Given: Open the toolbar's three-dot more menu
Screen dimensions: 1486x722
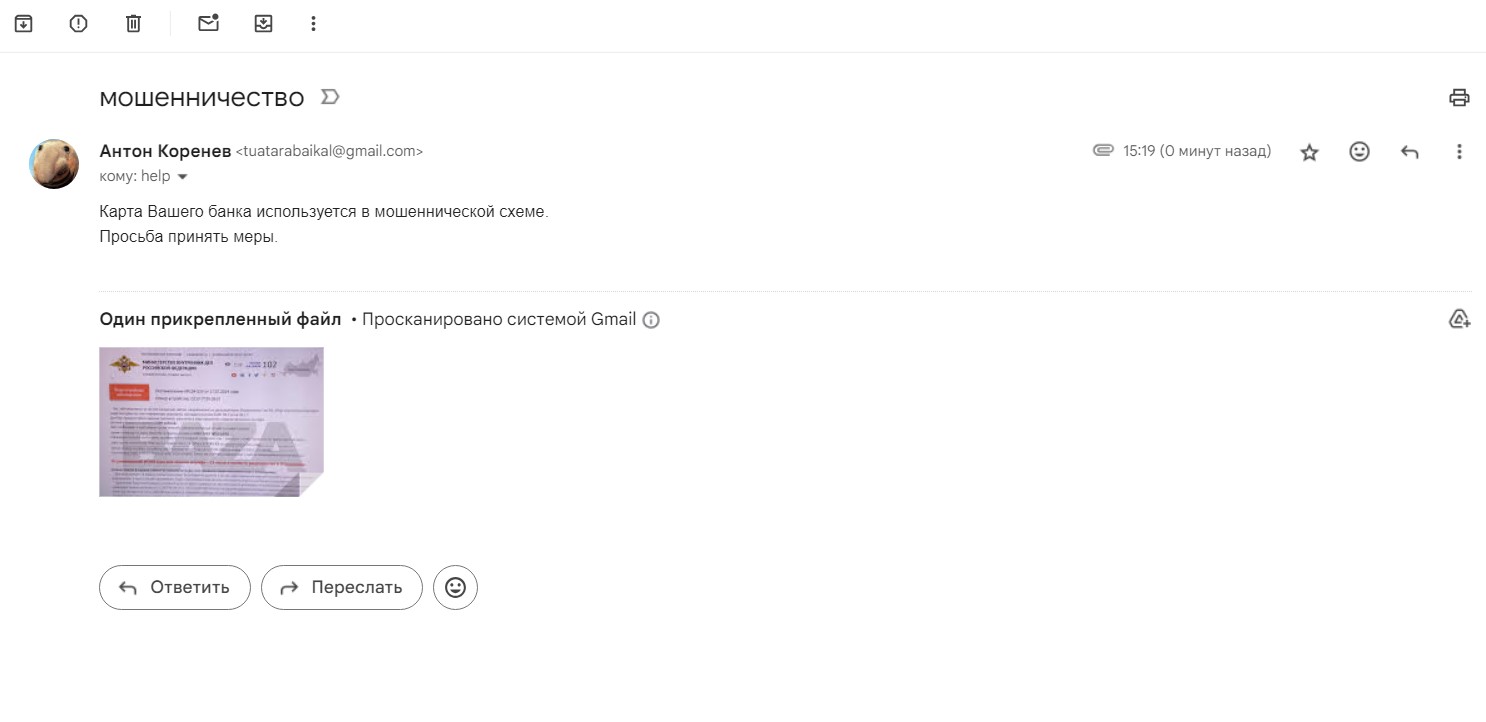Looking at the screenshot, I should 313,23.
